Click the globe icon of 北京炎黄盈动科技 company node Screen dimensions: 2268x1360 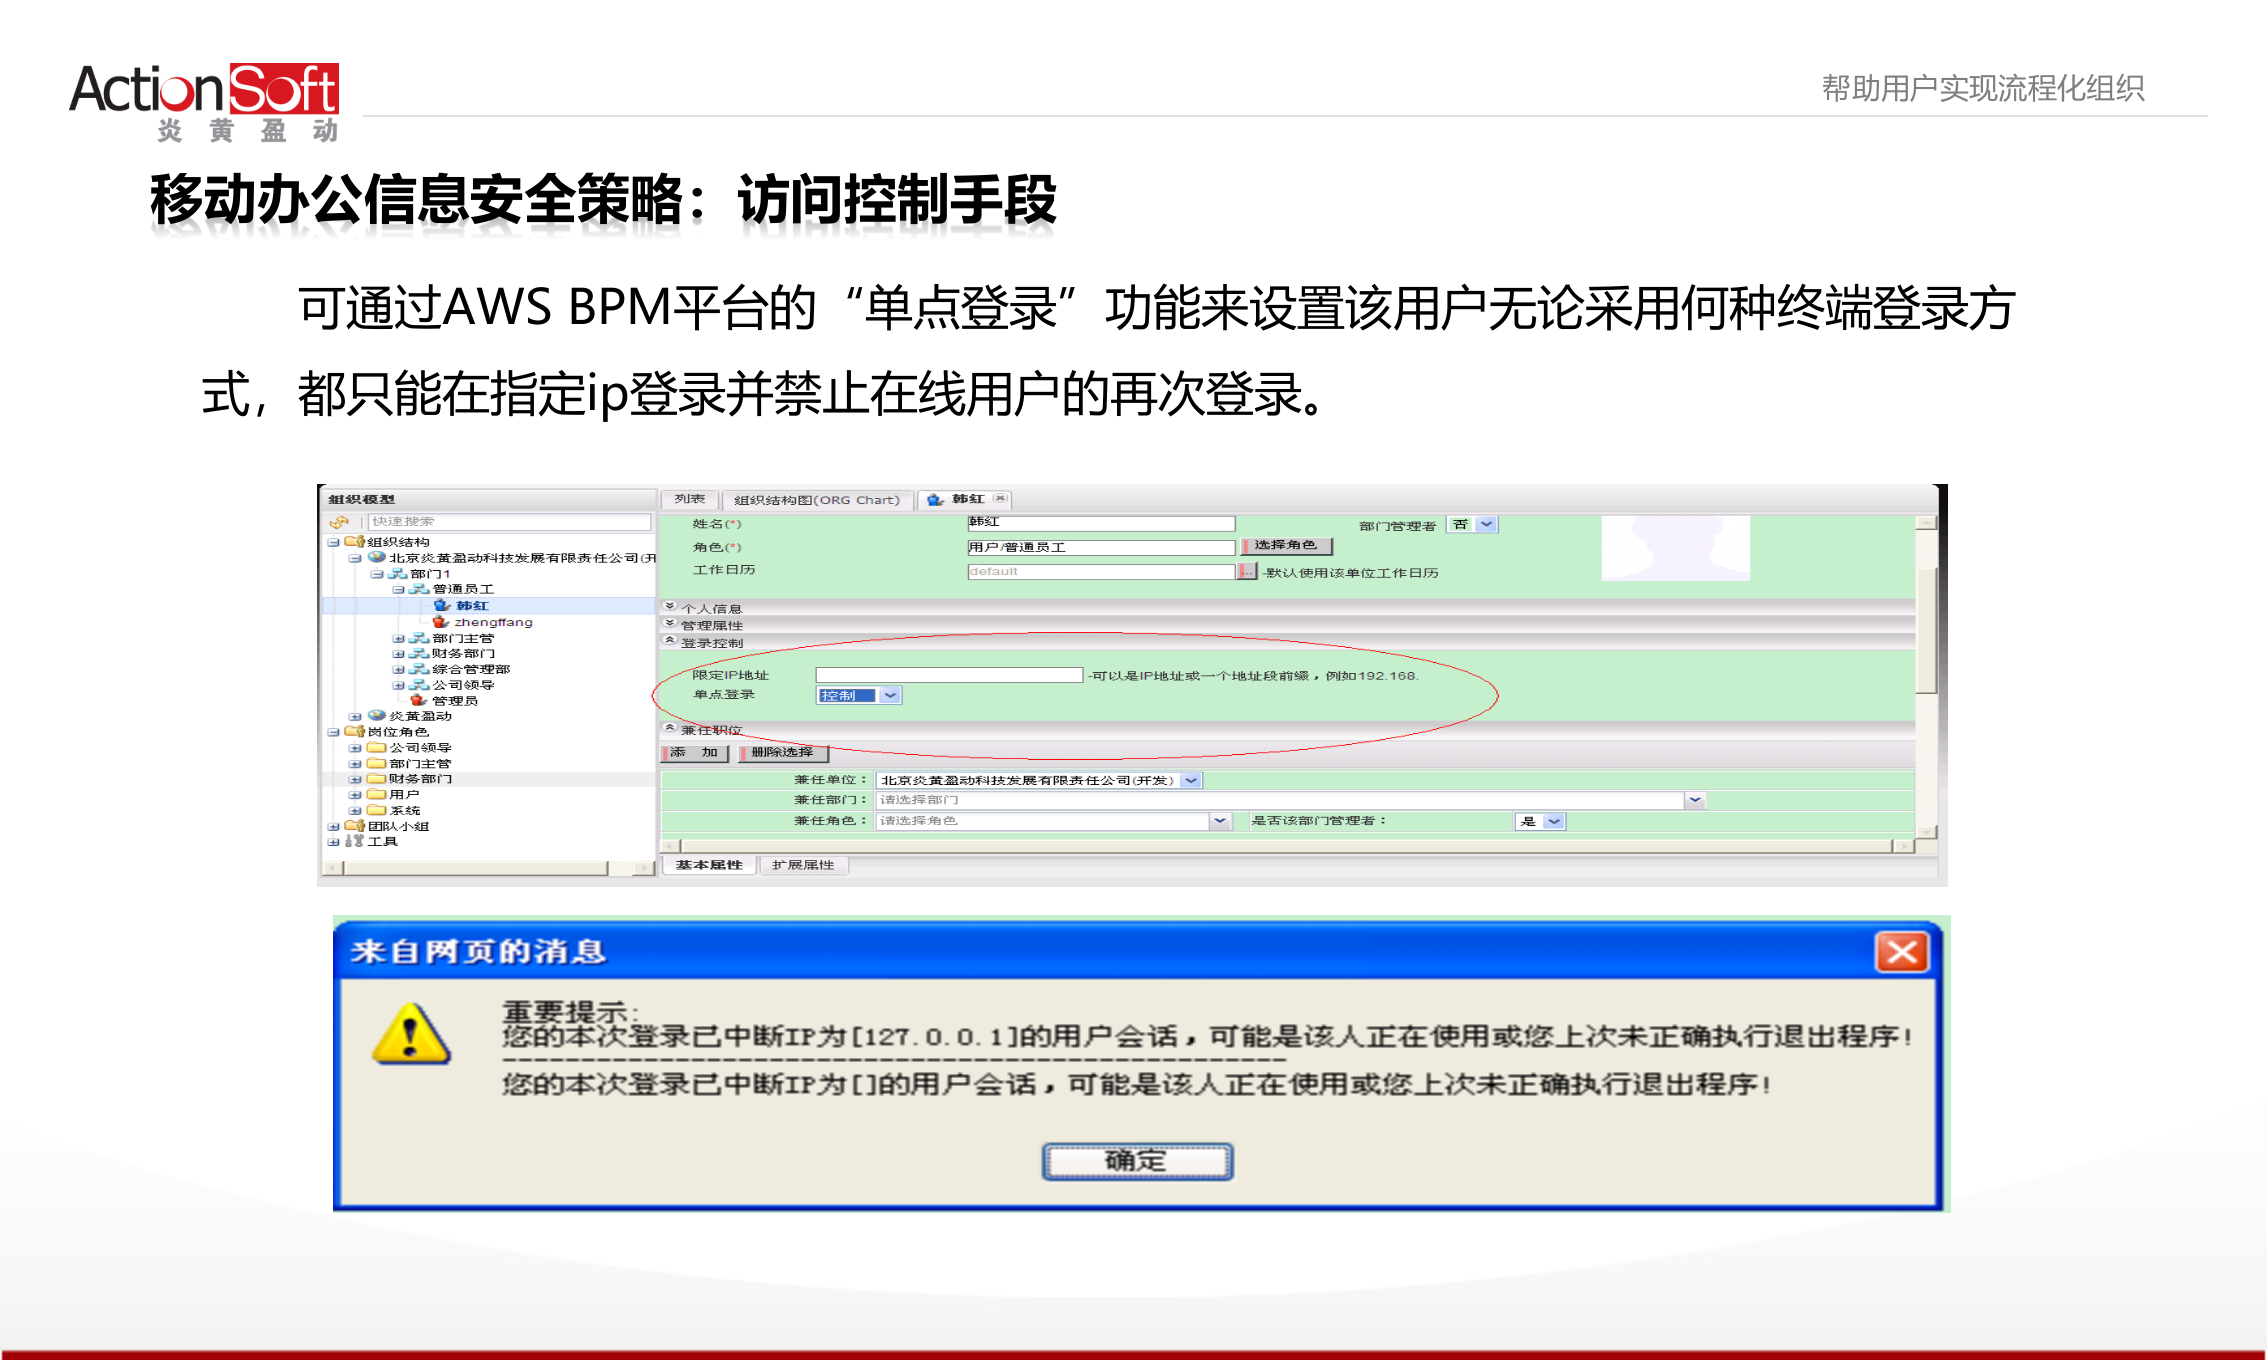point(375,557)
